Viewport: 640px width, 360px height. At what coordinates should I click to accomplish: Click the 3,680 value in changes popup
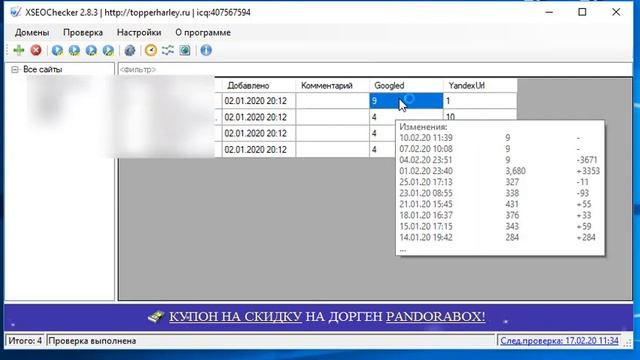point(516,171)
